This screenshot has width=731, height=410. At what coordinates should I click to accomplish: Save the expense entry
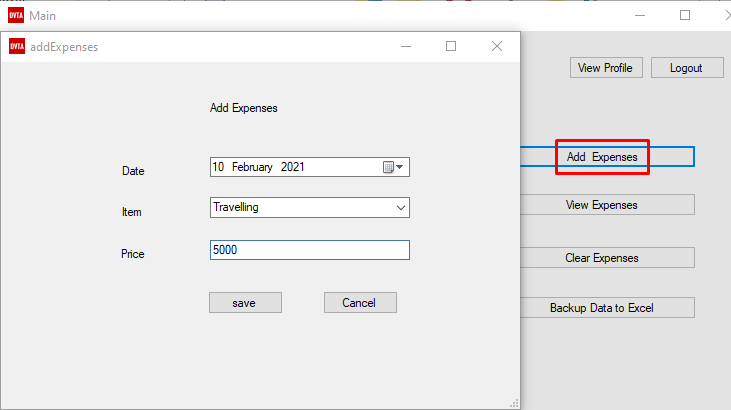[x=245, y=303]
